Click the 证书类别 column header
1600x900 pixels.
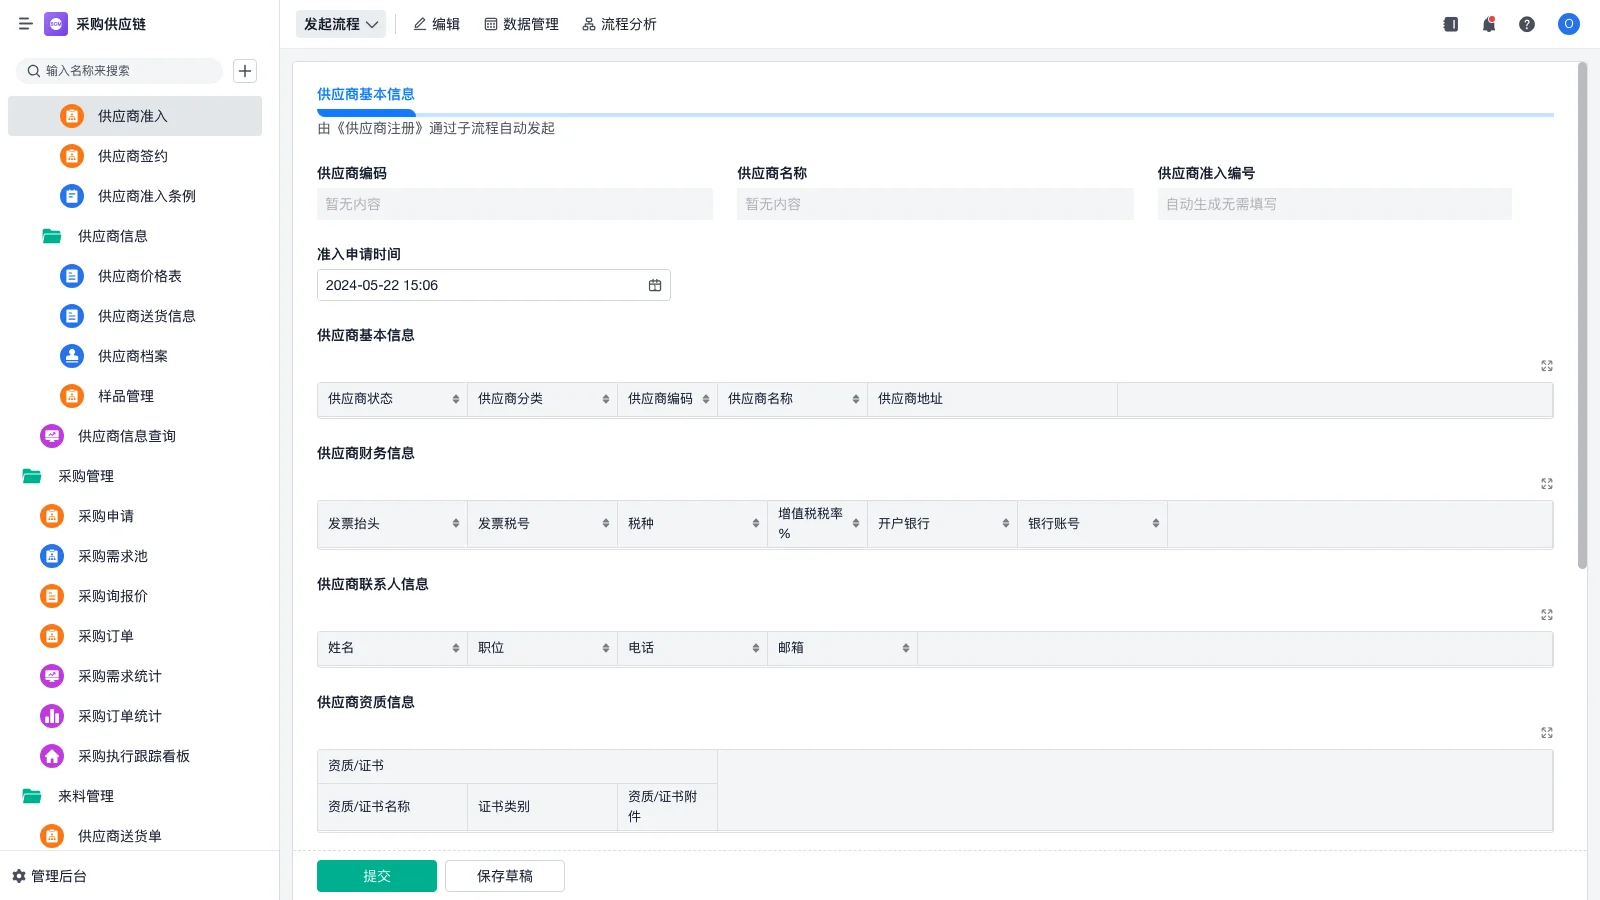pyautogui.click(x=542, y=807)
